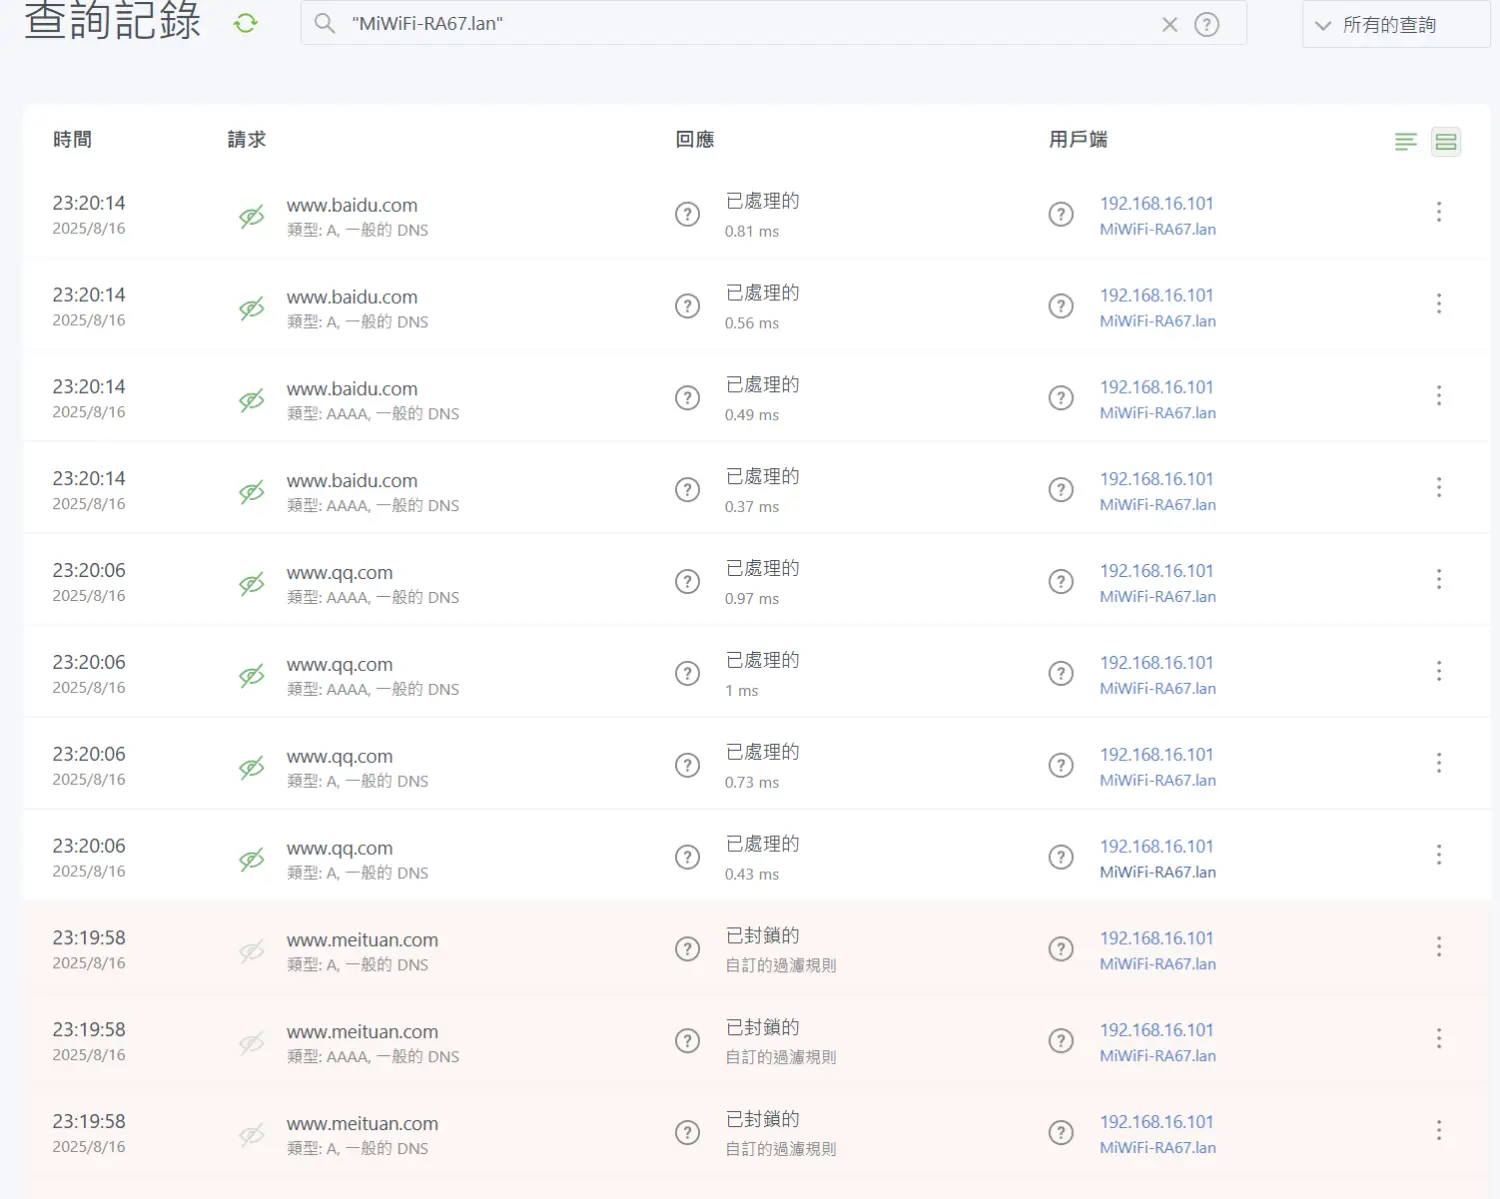
Task: Switch to the detailed rows view icon
Action: click(1446, 142)
